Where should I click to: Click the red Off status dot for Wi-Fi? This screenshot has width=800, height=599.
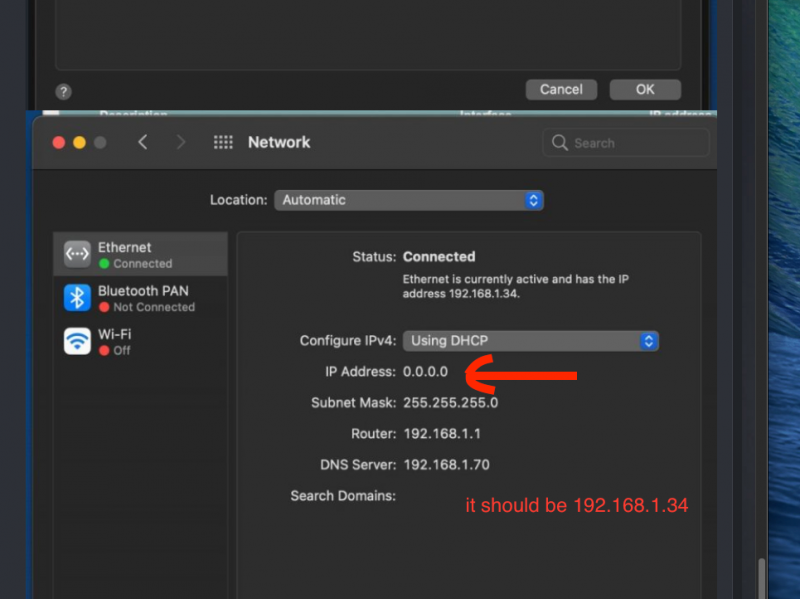point(104,351)
